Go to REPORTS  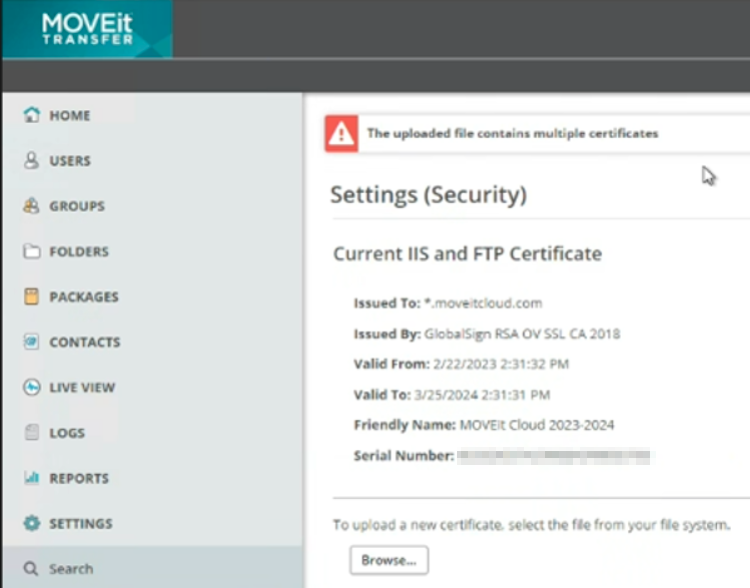point(79,478)
